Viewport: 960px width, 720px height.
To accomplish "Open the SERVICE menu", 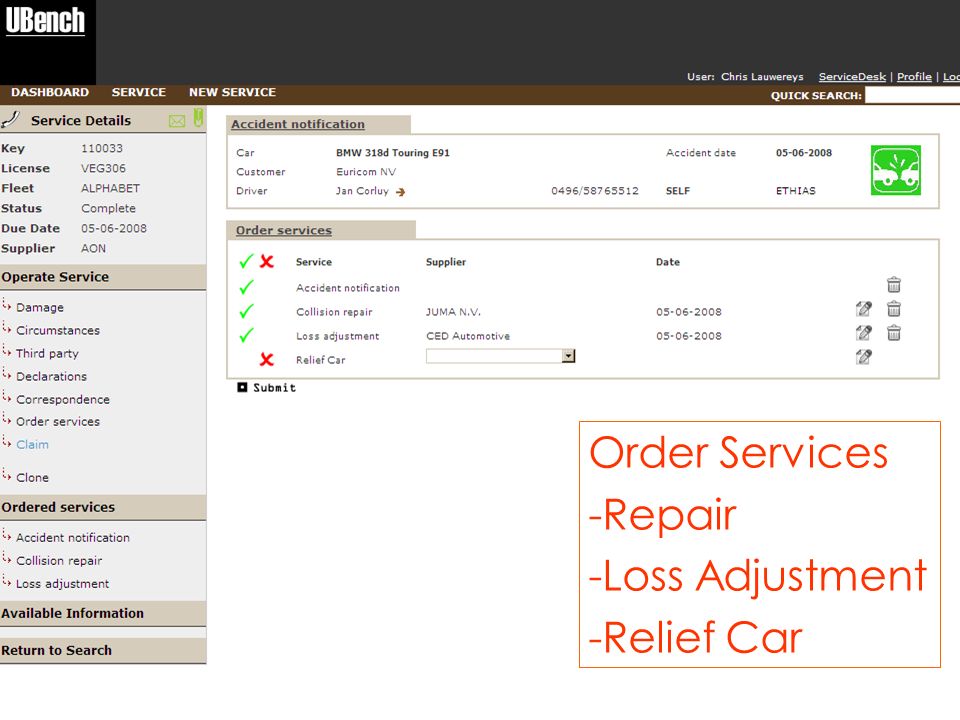I will [x=138, y=92].
